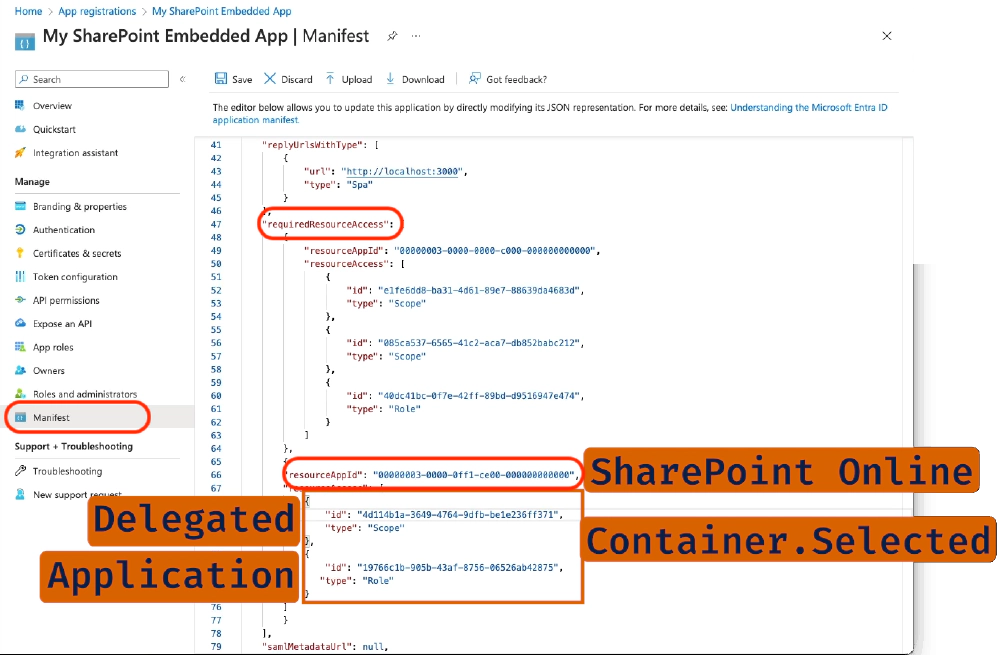1000x655 pixels.
Task: Go to Branding & properties
Action: (80, 207)
